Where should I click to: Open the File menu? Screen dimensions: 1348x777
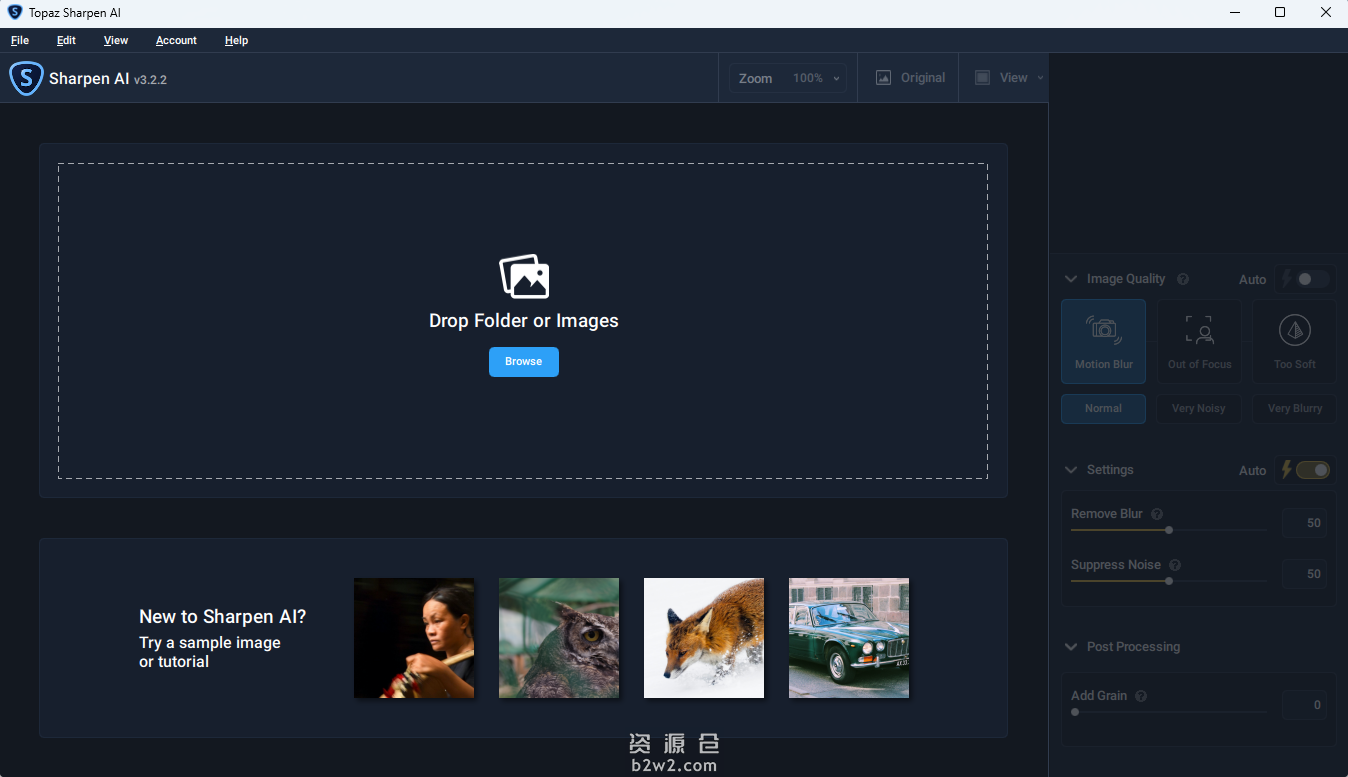point(19,40)
